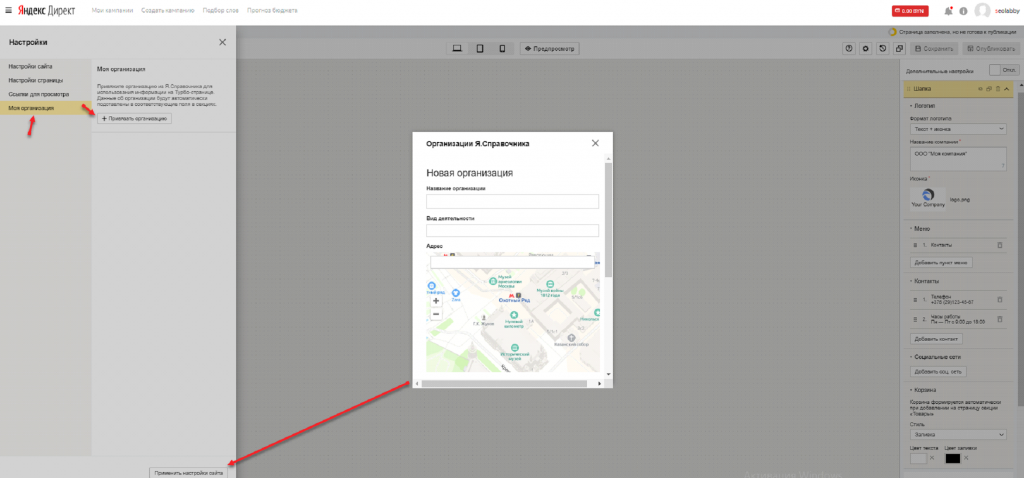The image size is (1024, 478).
Task: Click the notifications bell icon
Action: tap(947, 11)
